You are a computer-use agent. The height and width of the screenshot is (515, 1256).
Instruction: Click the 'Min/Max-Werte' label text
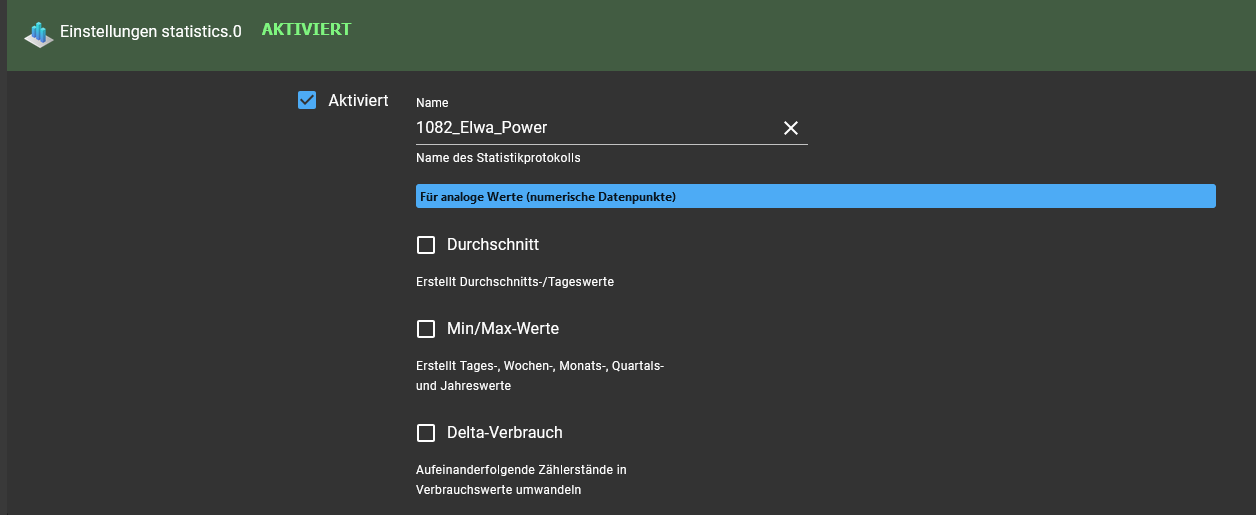503,329
